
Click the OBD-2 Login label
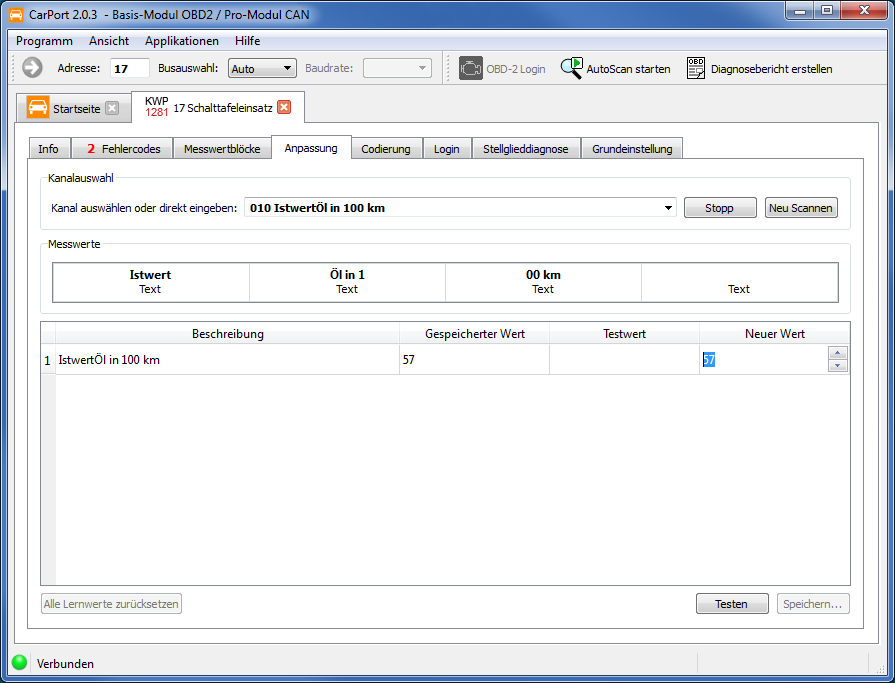pyautogui.click(x=515, y=68)
